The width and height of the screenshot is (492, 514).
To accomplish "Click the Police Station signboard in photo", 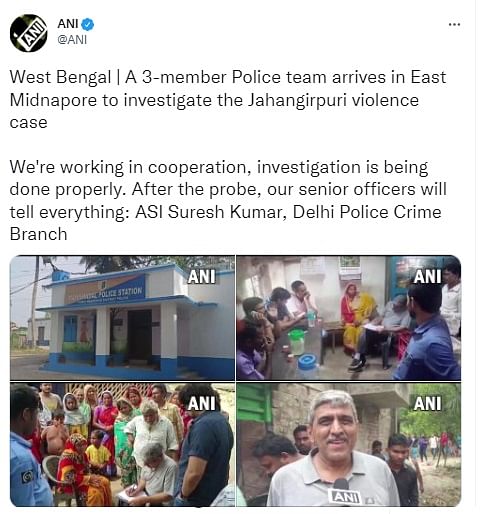I will [105, 291].
